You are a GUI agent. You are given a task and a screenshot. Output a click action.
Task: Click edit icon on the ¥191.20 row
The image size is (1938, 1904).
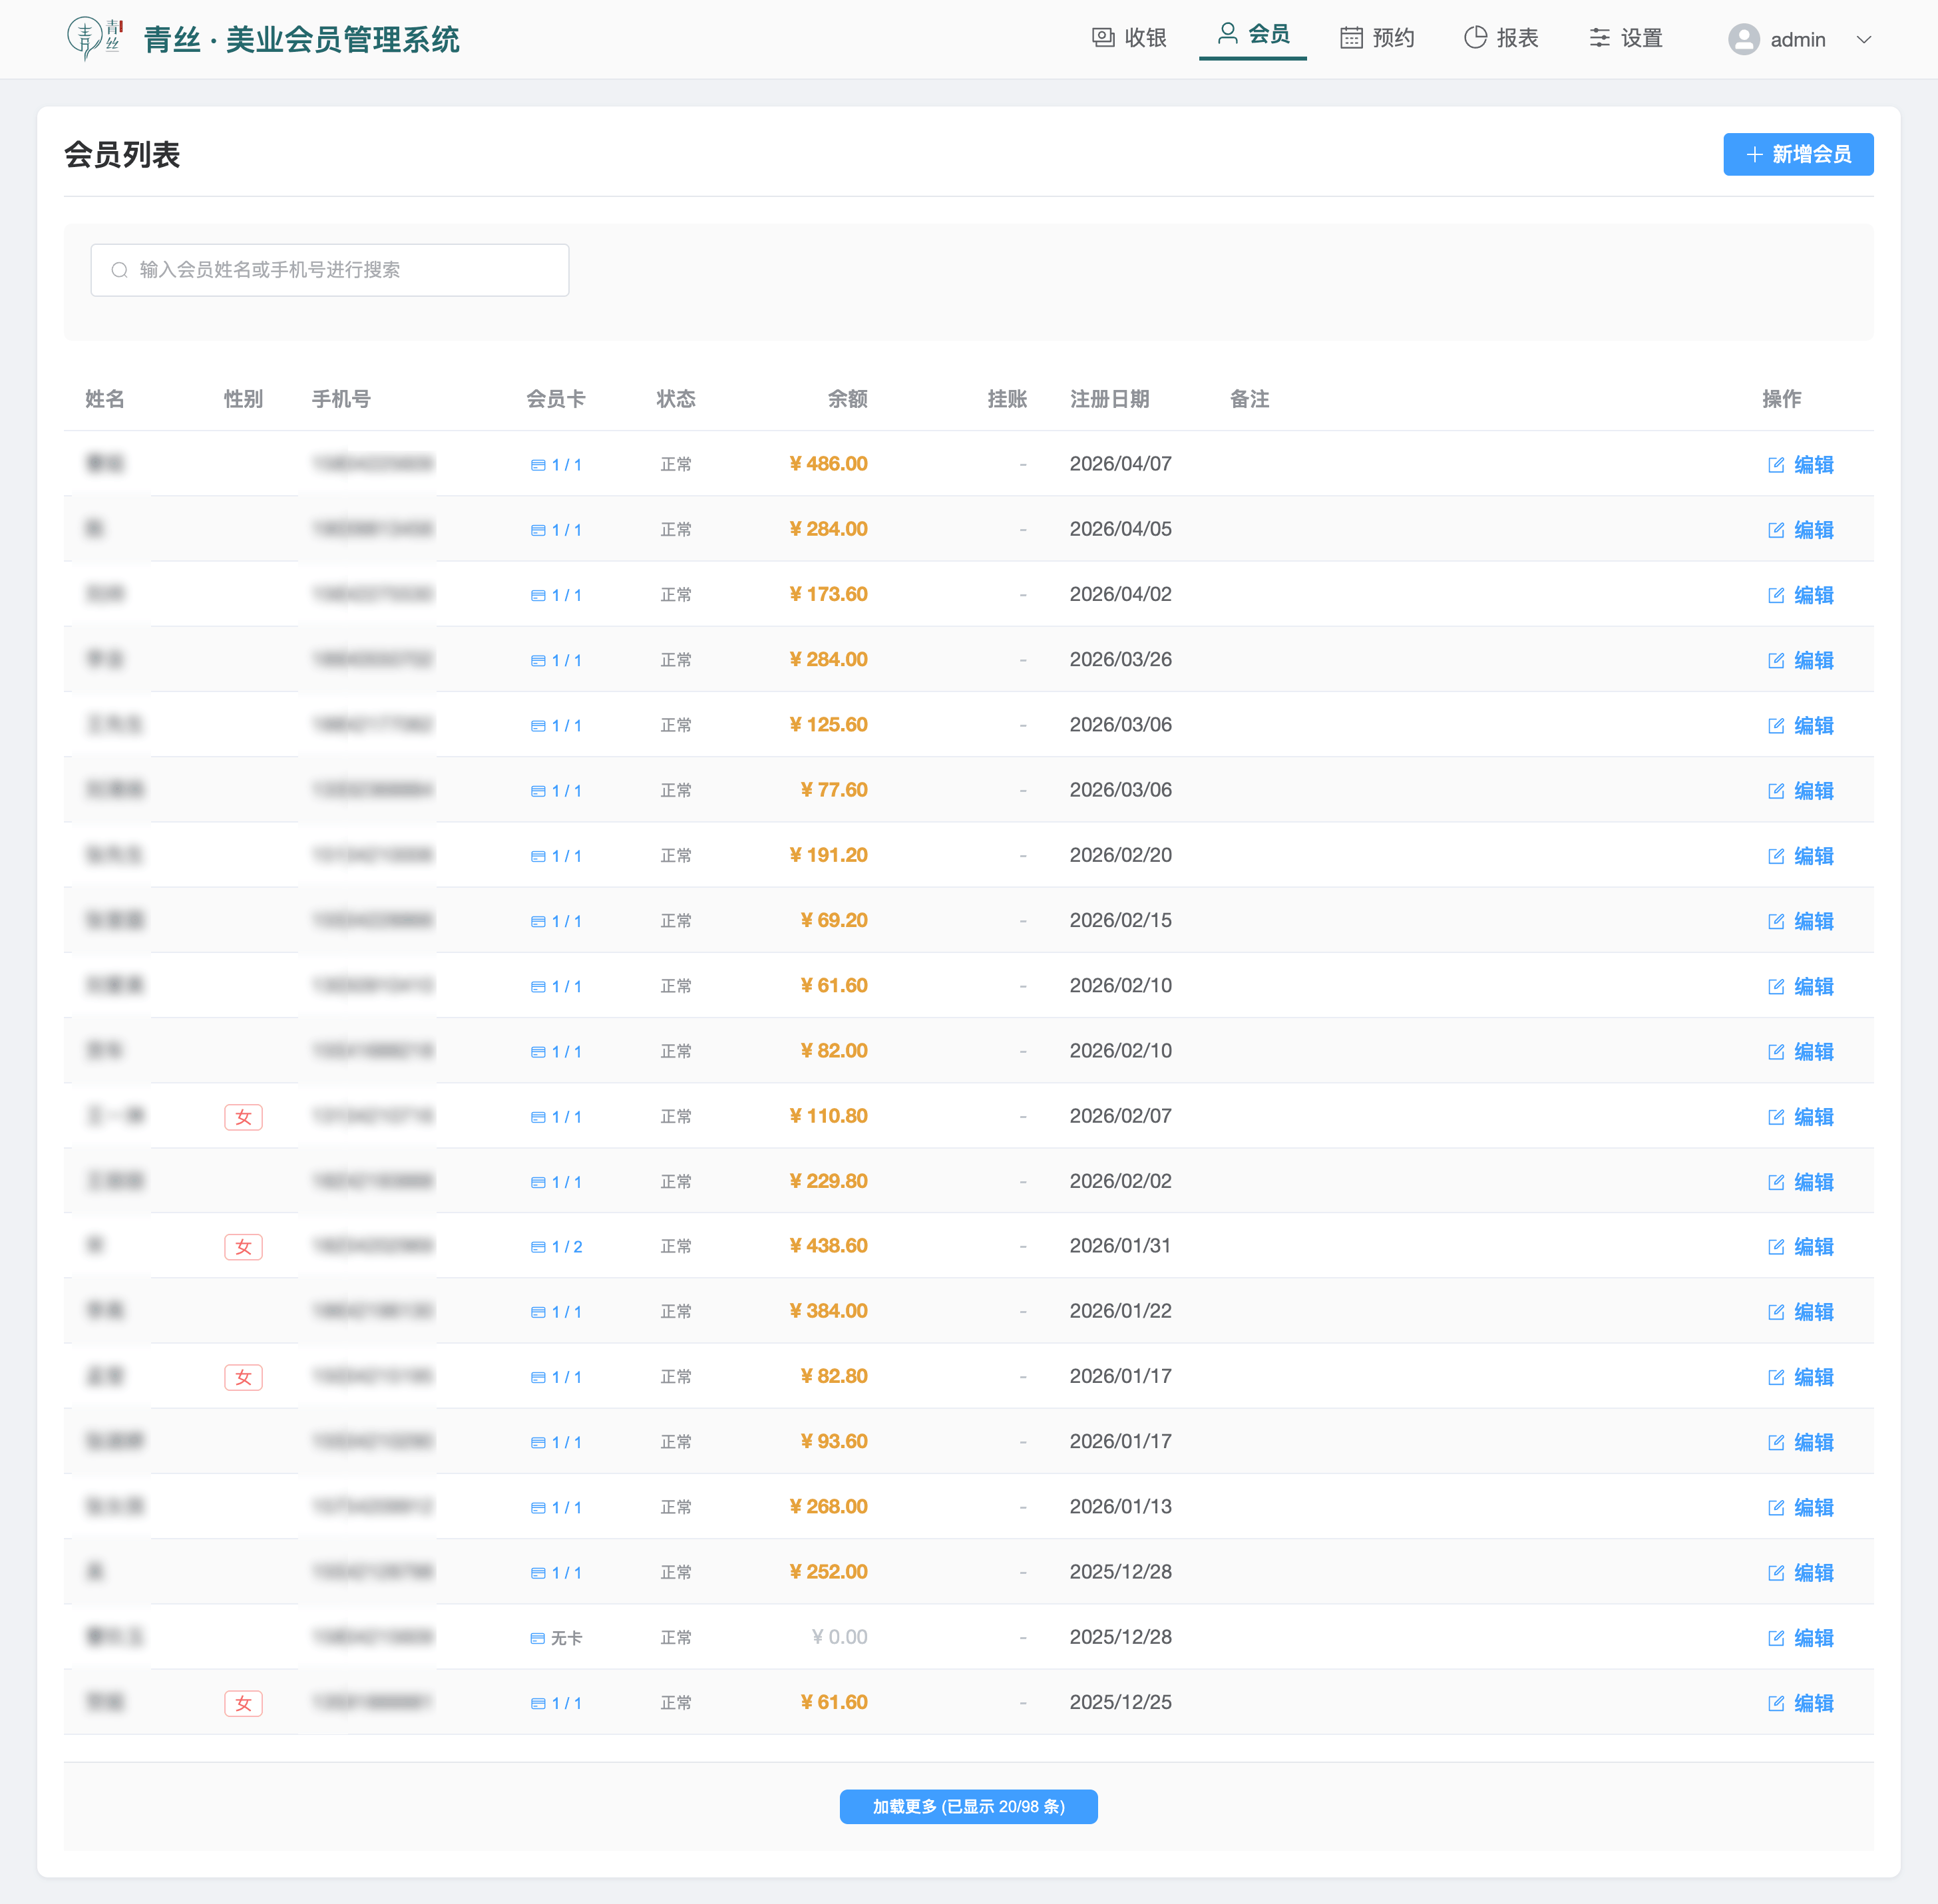pos(1776,855)
